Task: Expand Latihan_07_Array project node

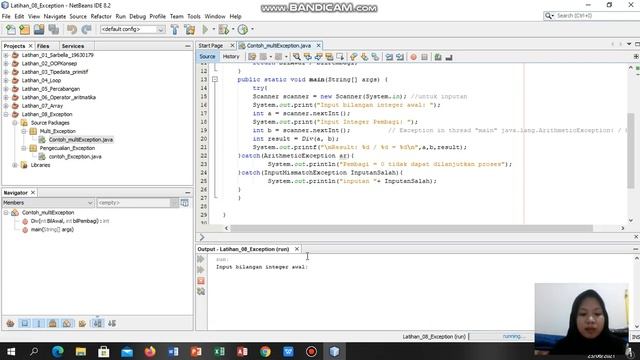Action: [6, 106]
